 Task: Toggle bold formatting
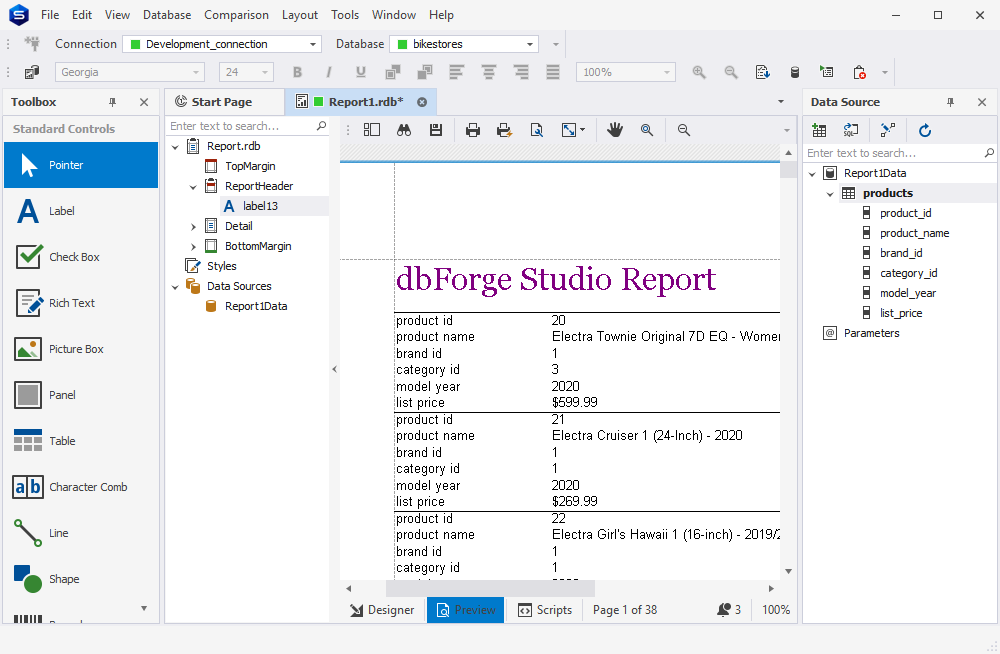[x=297, y=72]
